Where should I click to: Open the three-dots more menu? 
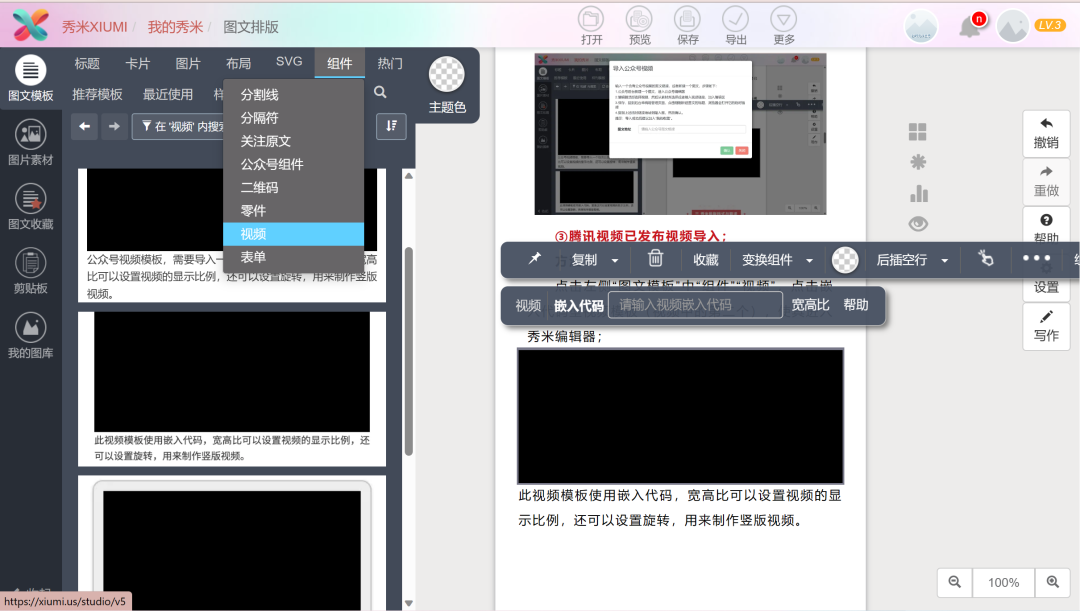click(x=1037, y=258)
